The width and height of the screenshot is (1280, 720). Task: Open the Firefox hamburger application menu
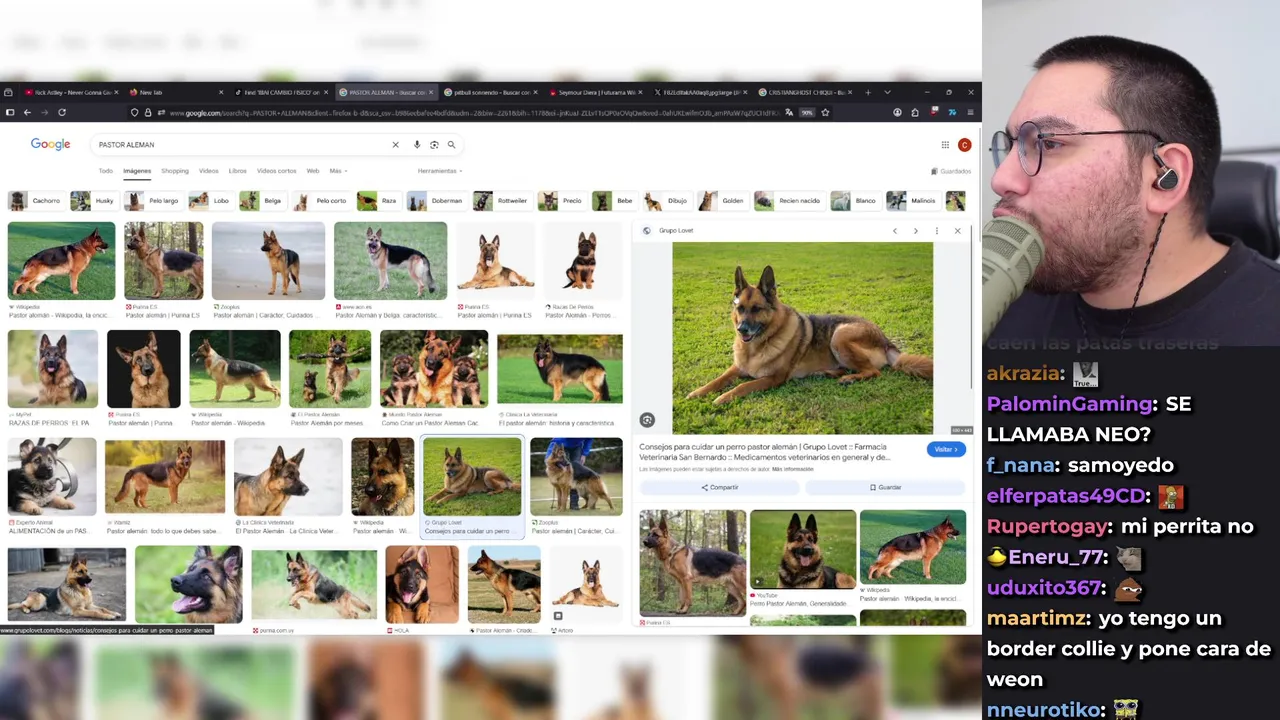pyautogui.click(x=970, y=112)
